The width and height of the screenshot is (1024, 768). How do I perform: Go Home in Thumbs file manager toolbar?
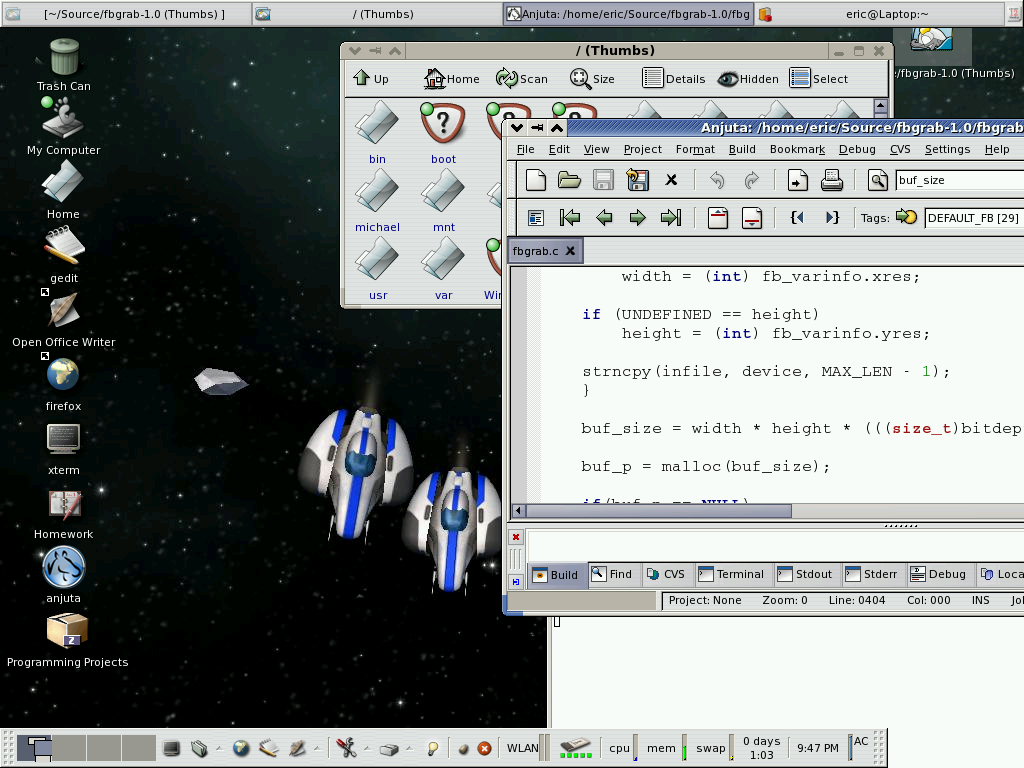pyautogui.click(x=451, y=78)
